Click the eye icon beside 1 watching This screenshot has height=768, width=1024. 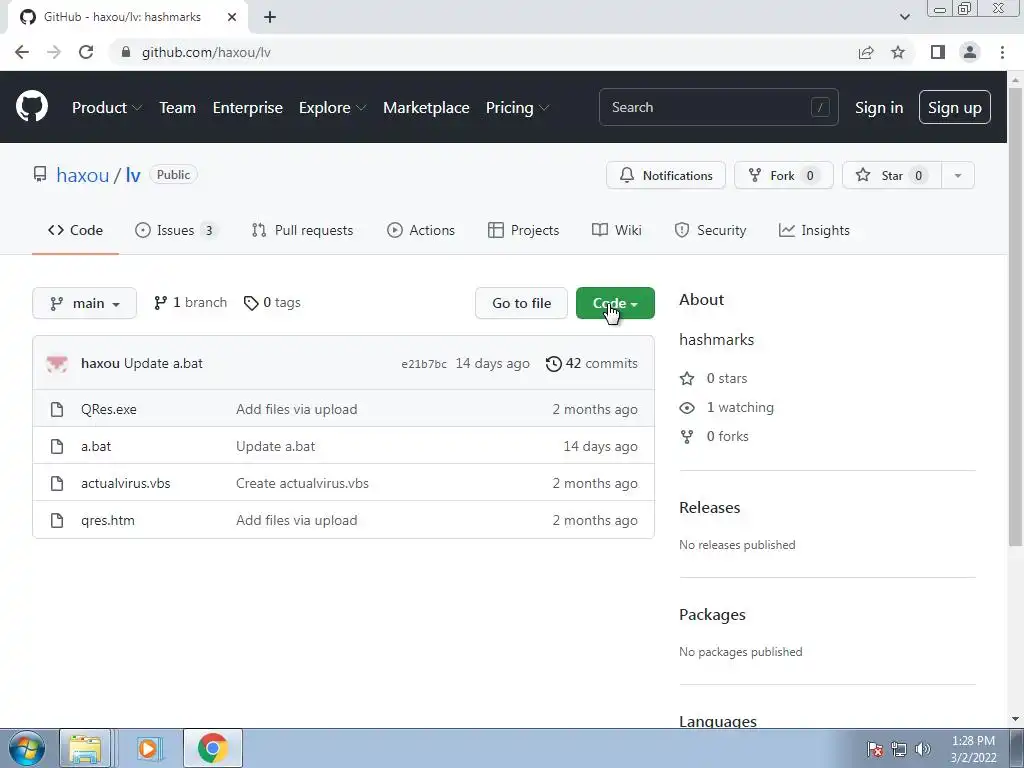[x=687, y=408]
